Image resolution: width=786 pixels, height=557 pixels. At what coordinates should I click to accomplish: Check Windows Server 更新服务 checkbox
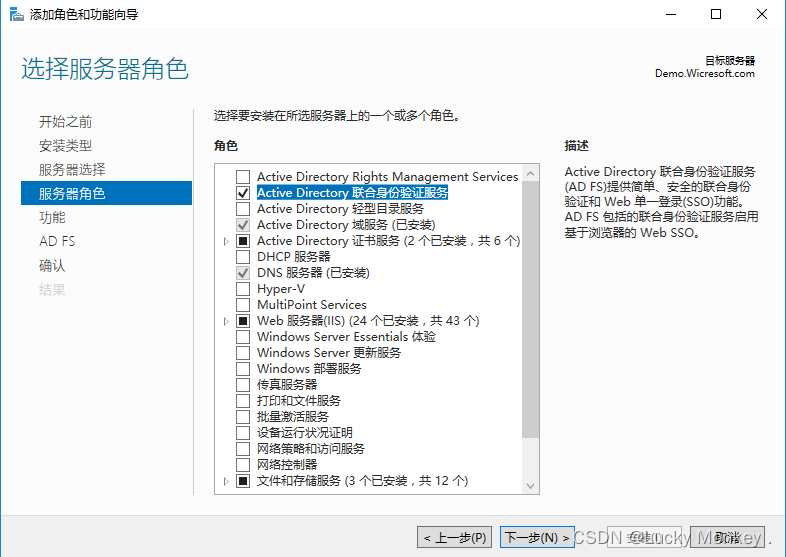coord(243,352)
